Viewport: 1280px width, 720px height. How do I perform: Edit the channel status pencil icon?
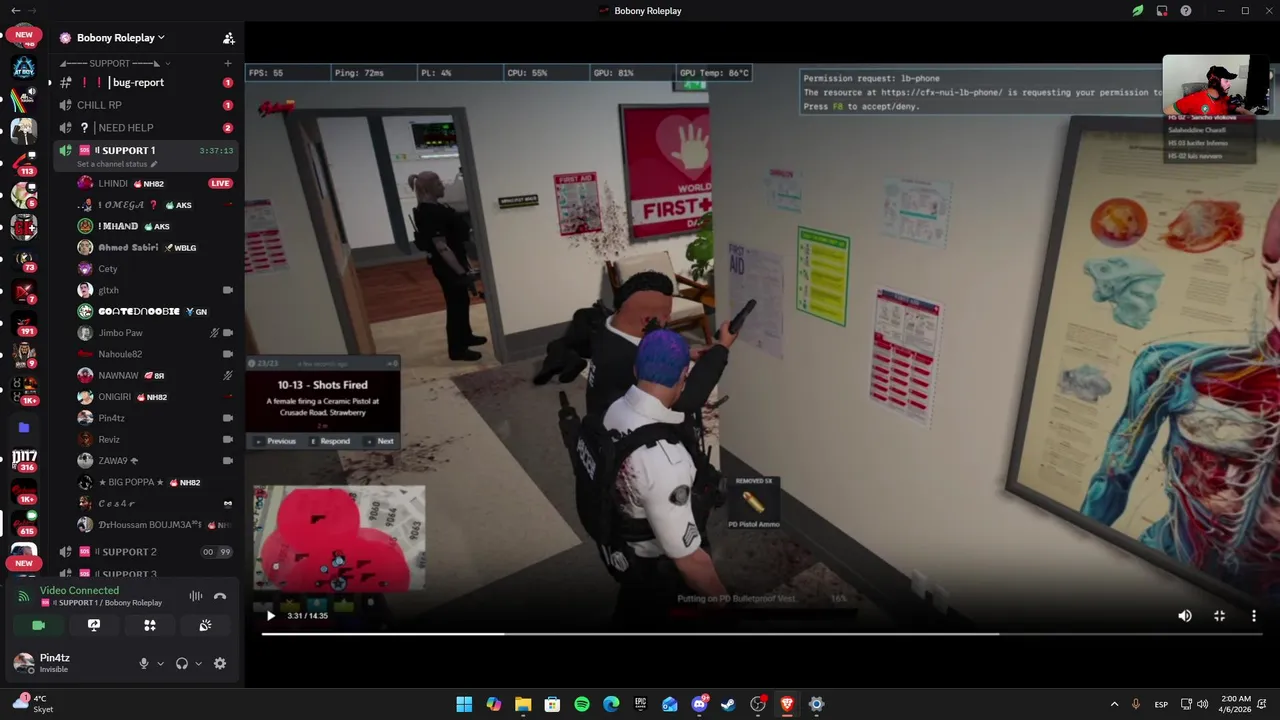(x=154, y=164)
